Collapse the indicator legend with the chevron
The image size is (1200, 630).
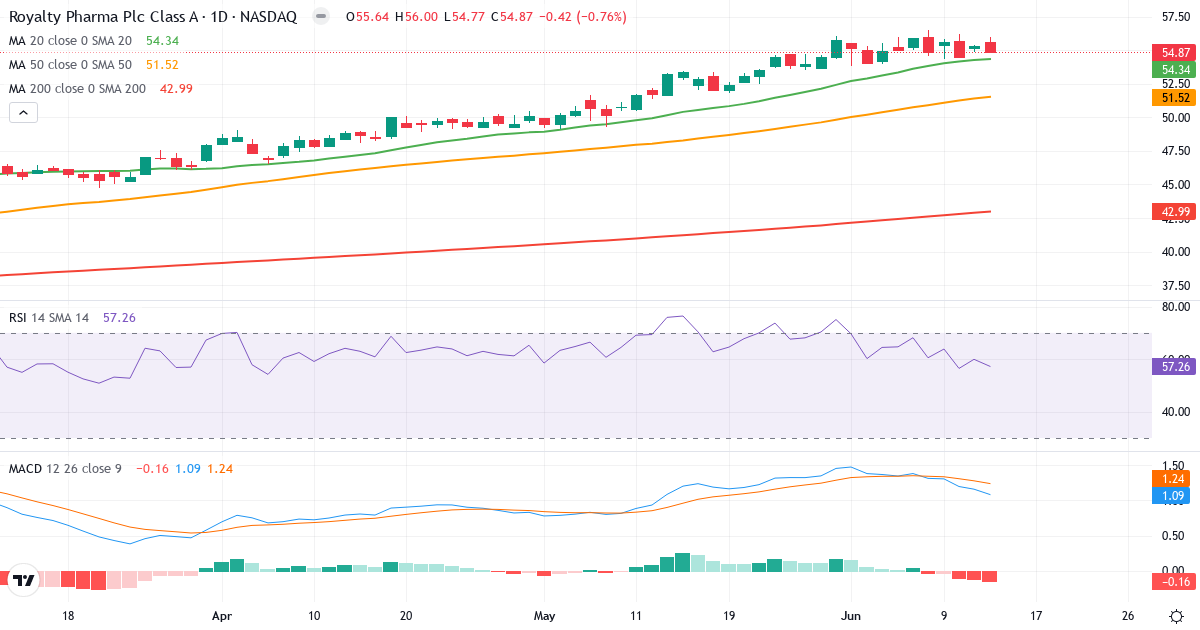click(24, 113)
